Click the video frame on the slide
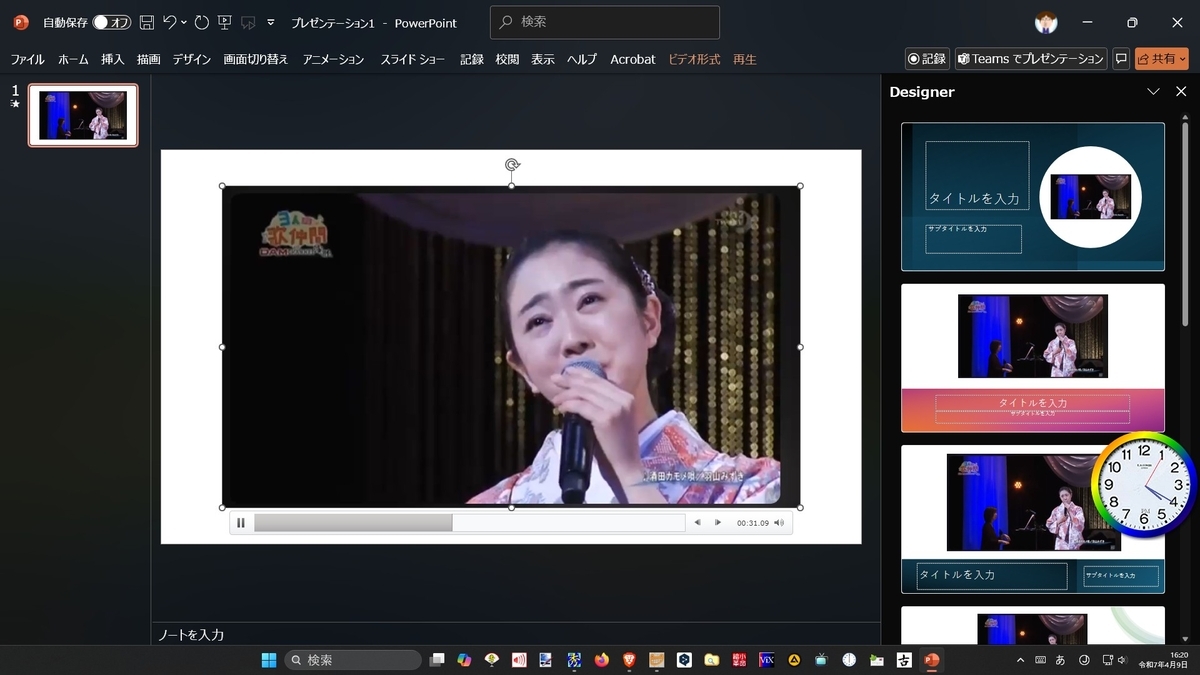The image size is (1200, 675). (511, 346)
